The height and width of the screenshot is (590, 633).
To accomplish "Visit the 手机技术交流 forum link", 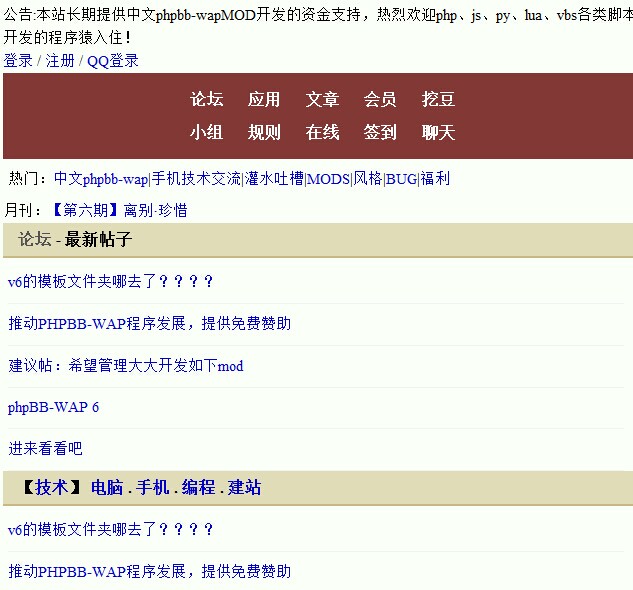I will pos(196,179).
